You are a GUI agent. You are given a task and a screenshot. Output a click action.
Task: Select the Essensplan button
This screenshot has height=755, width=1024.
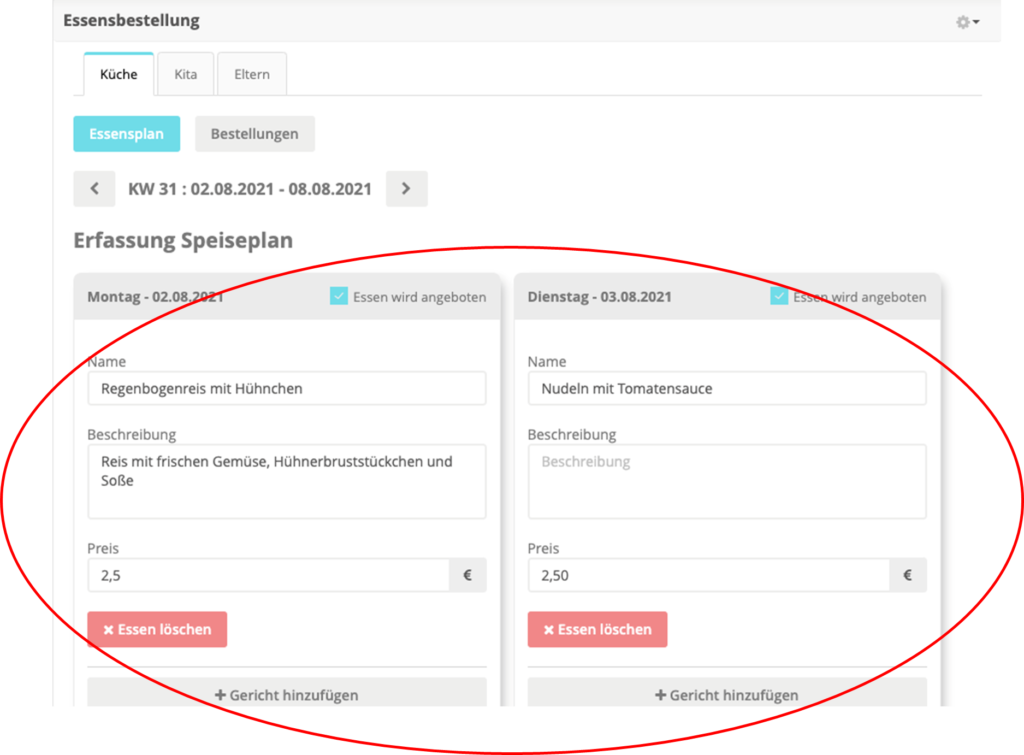[127, 134]
